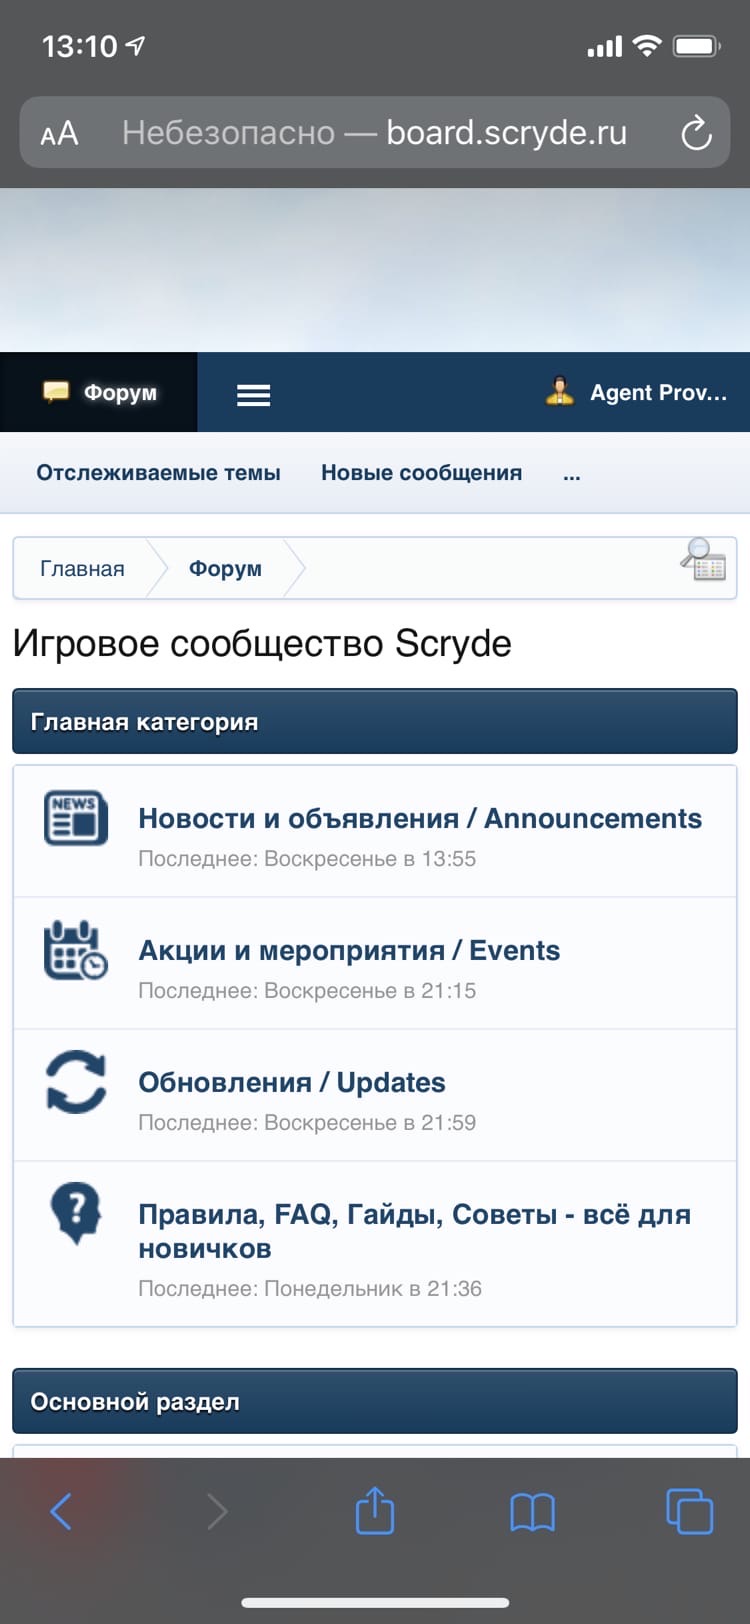Screen dimensions: 750x1624
Task: Tap the board.scryde.ru address field
Action: tap(375, 133)
